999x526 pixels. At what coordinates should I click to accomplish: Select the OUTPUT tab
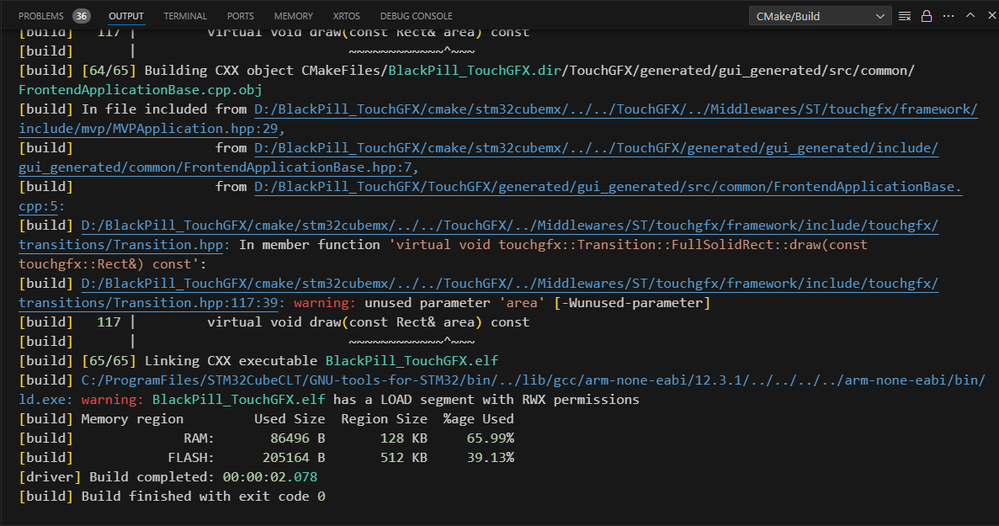click(126, 16)
